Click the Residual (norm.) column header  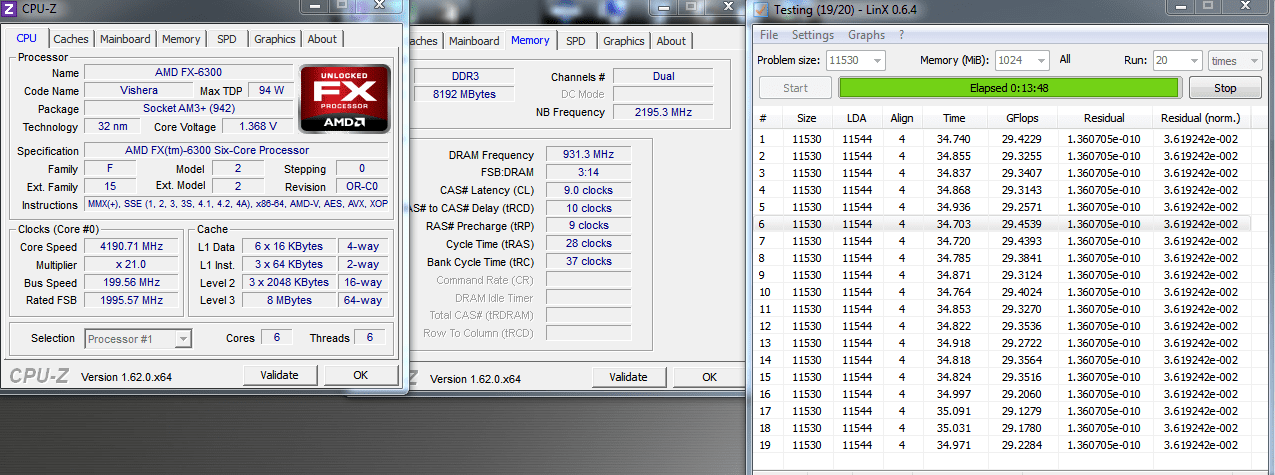[1201, 118]
